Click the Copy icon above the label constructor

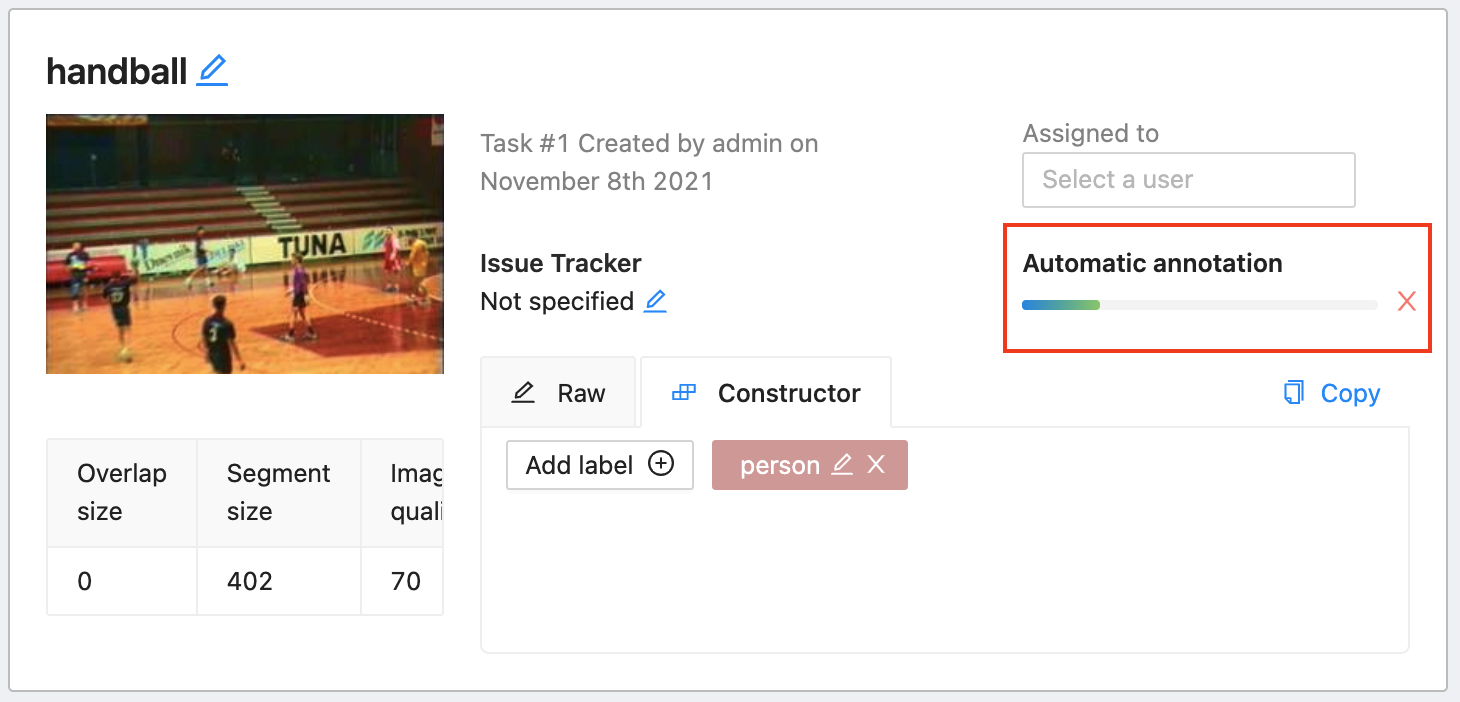click(1294, 393)
